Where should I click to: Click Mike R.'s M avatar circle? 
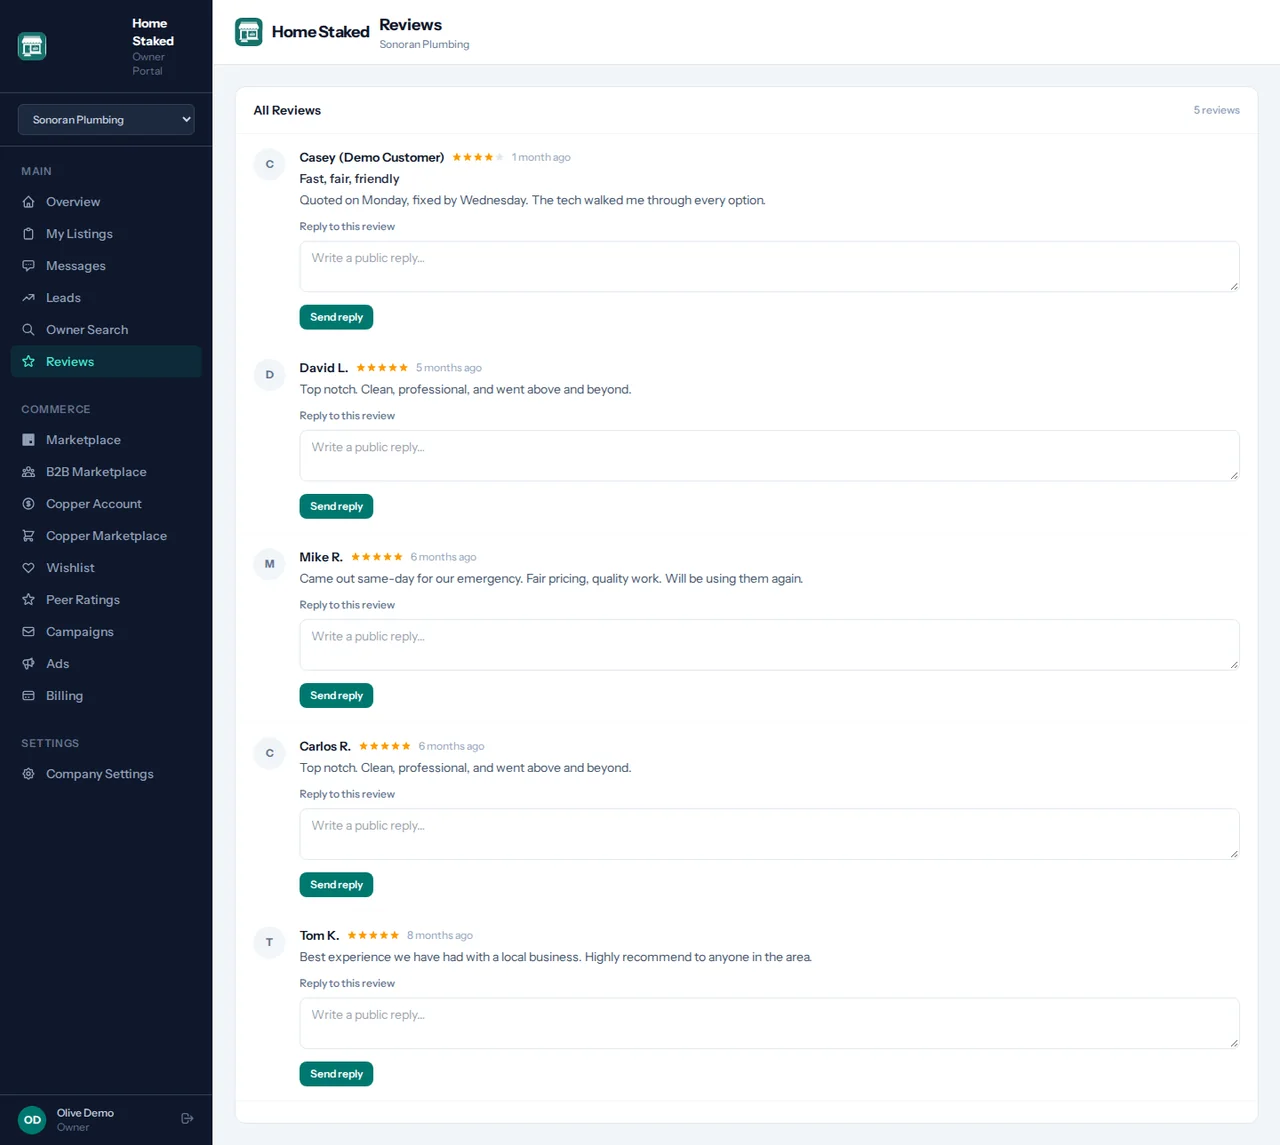point(269,564)
